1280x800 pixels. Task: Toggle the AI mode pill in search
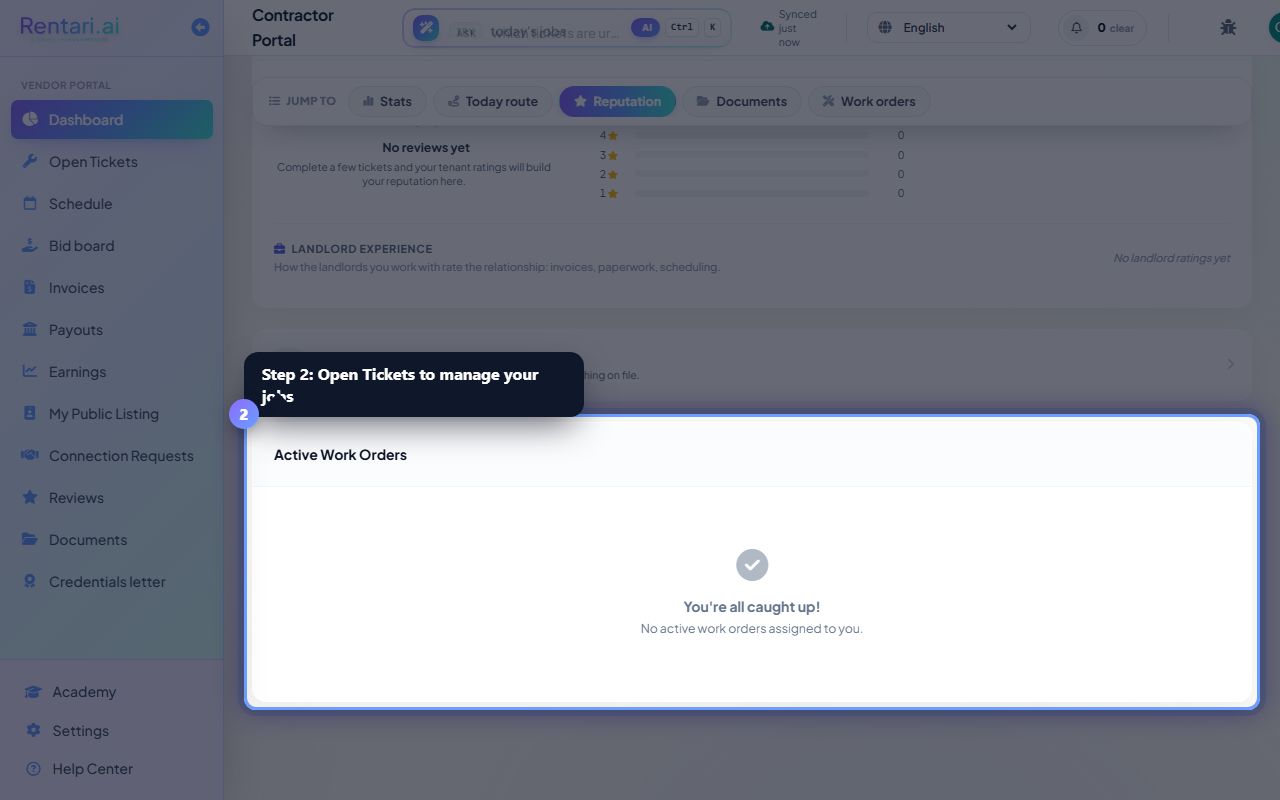point(645,27)
